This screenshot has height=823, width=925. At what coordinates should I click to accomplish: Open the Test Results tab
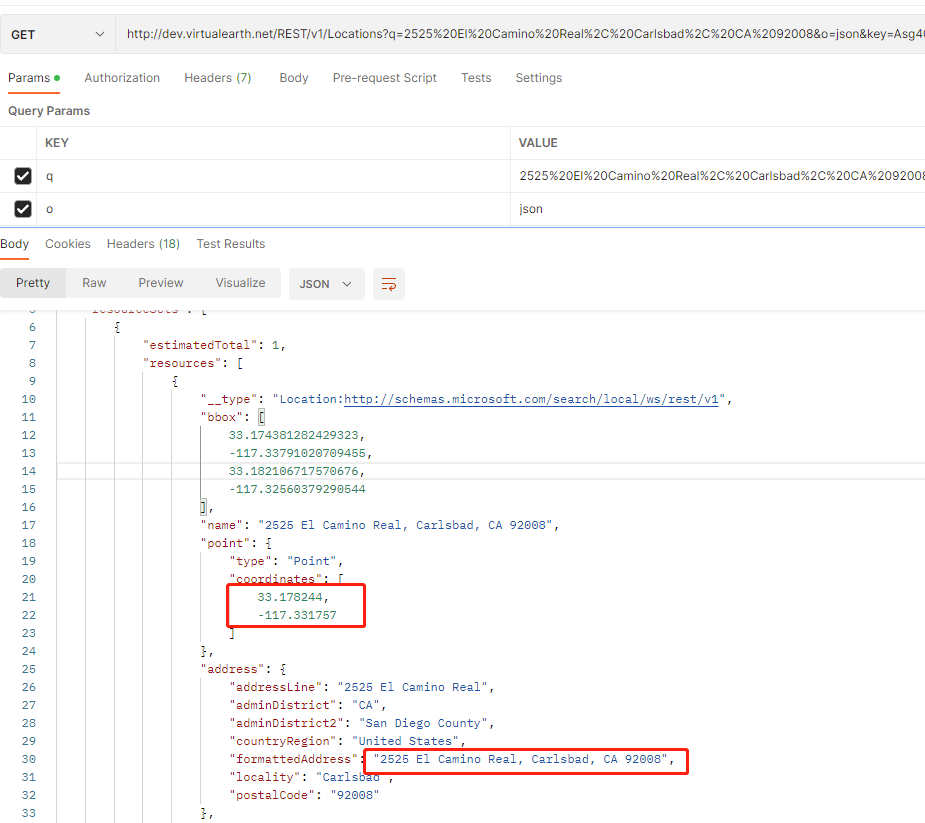pos(231,244)
